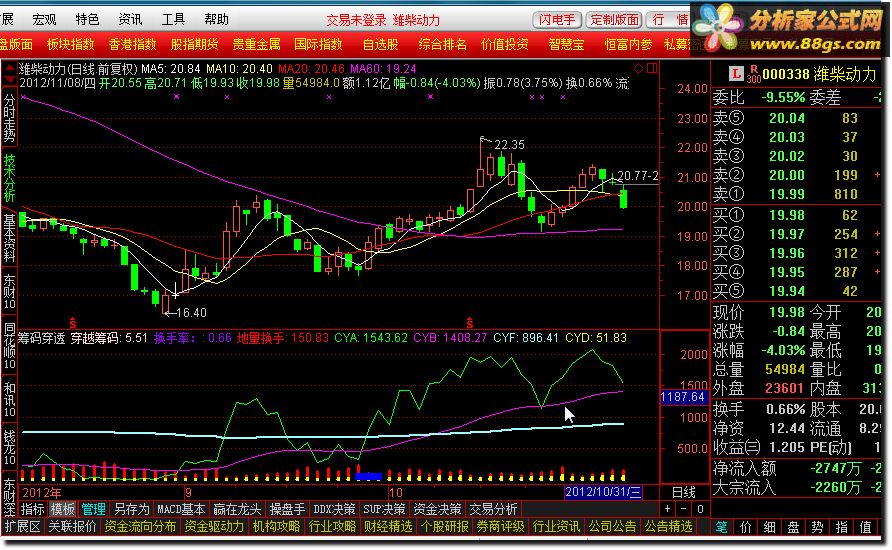The height and width of the screenshot is (550, 892).
Task: Select 国际指数 in the red toolbar
Action: pos(319,44)
